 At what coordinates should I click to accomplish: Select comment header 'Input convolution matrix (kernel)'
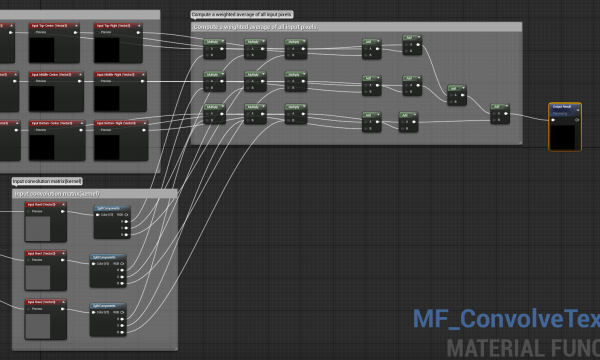[95, 194]
